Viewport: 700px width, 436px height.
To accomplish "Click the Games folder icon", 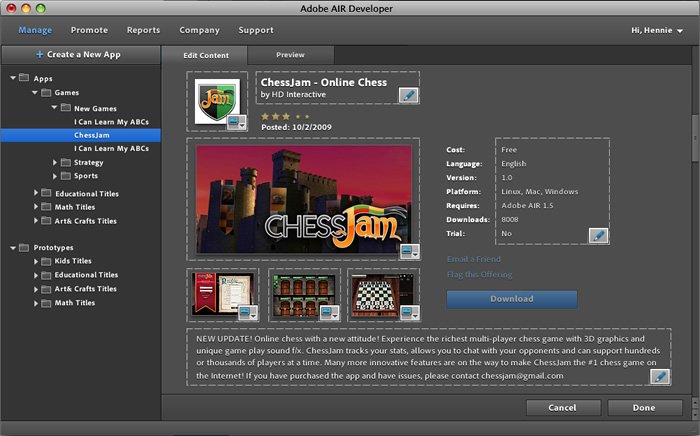I will [46, 92].
